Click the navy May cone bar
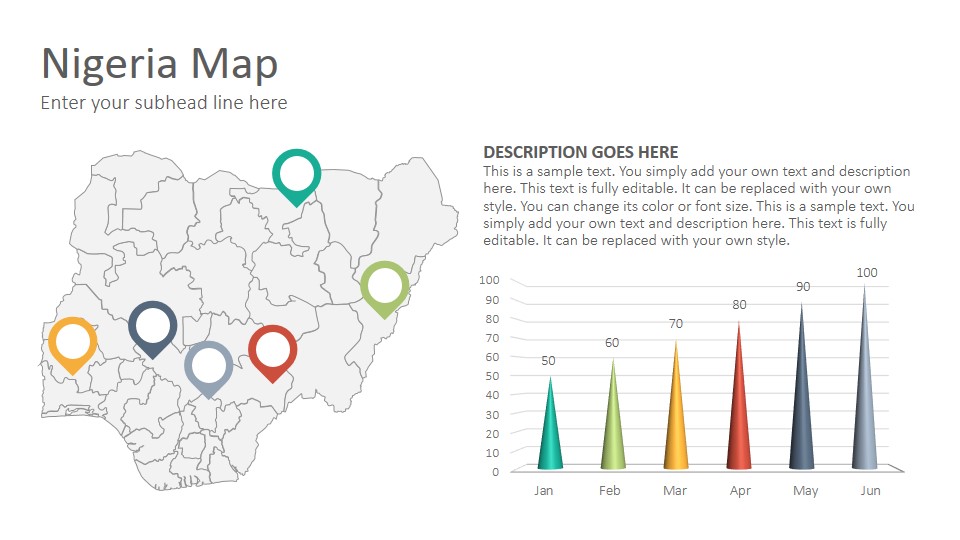This screenshot has height=540, width=960. 802,386
